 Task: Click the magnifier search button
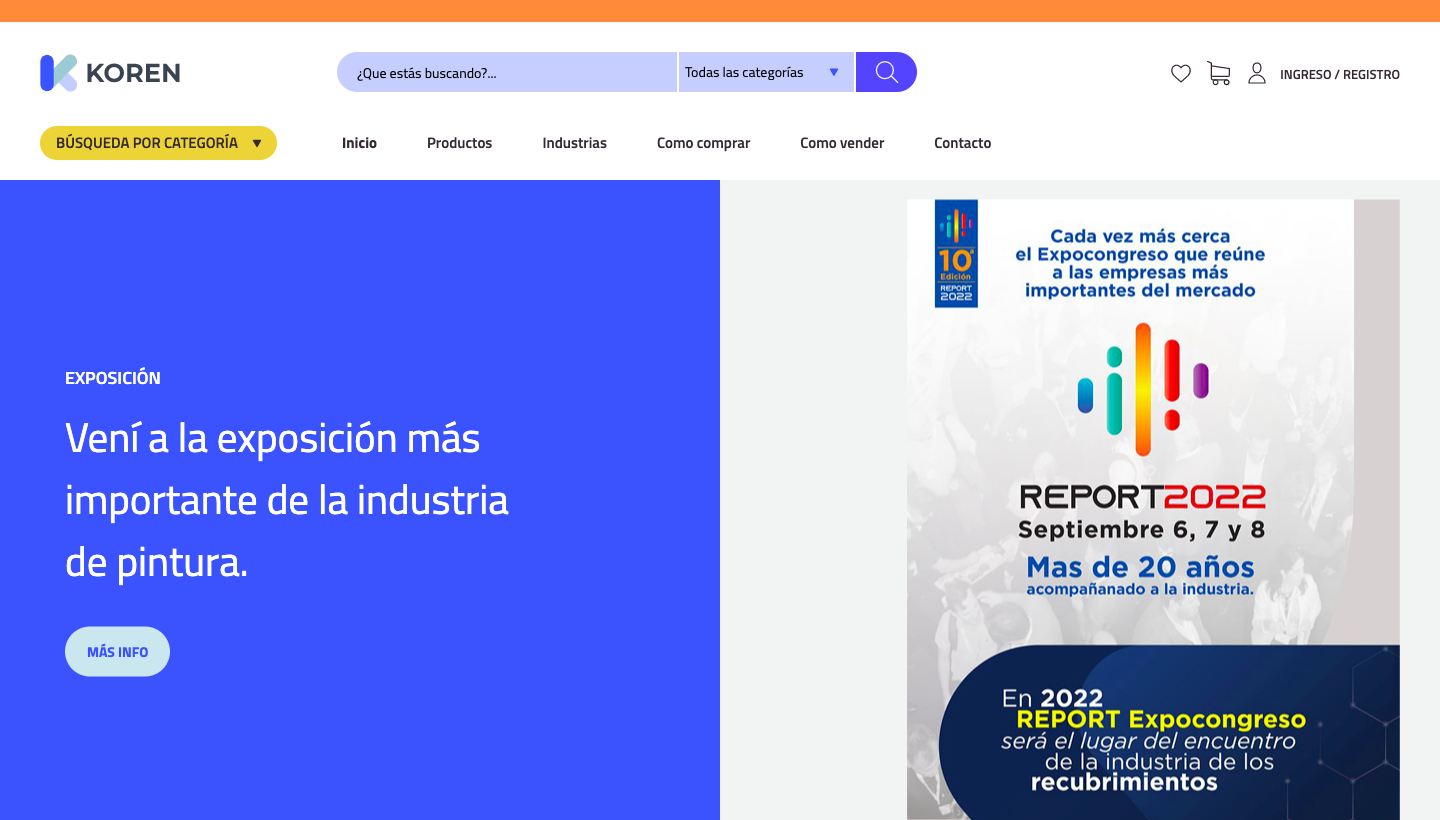(886, 72)
